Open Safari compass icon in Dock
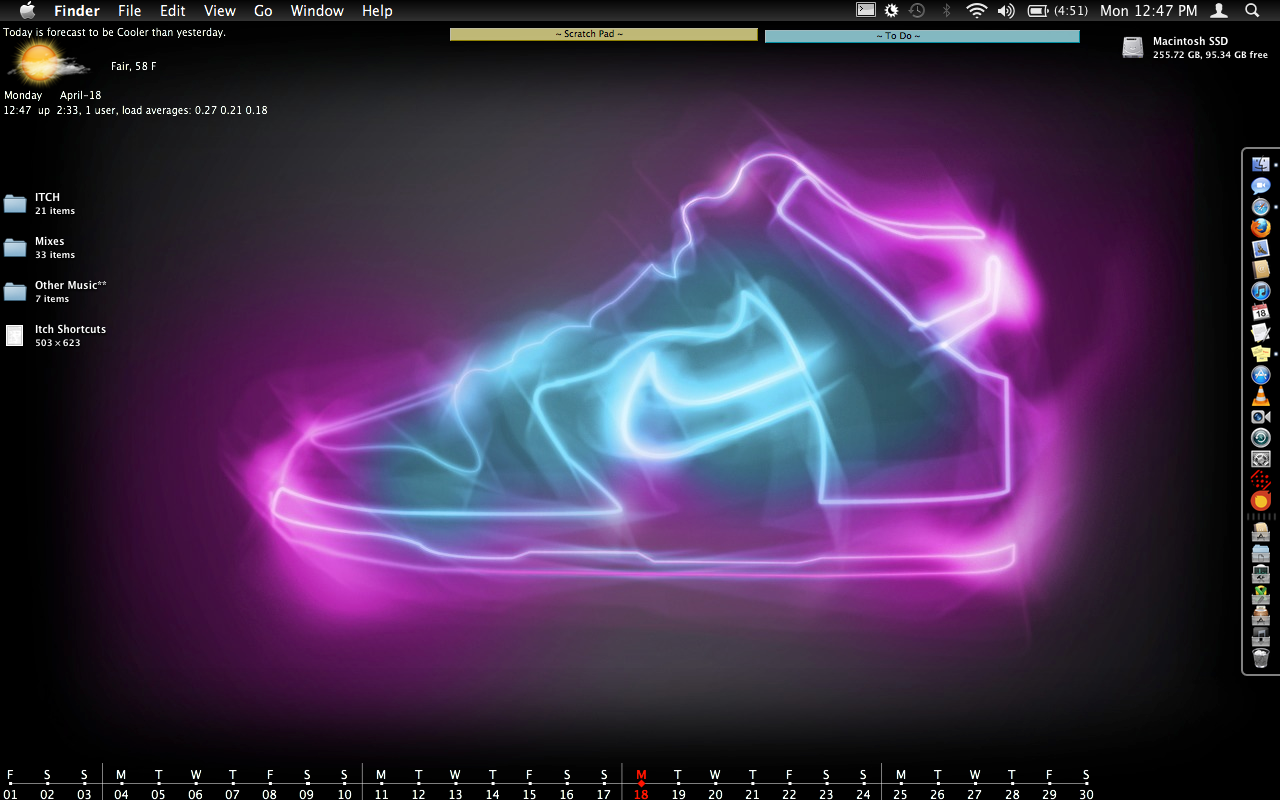This screenshot has height=800, width=1280. pos(1260,206)
